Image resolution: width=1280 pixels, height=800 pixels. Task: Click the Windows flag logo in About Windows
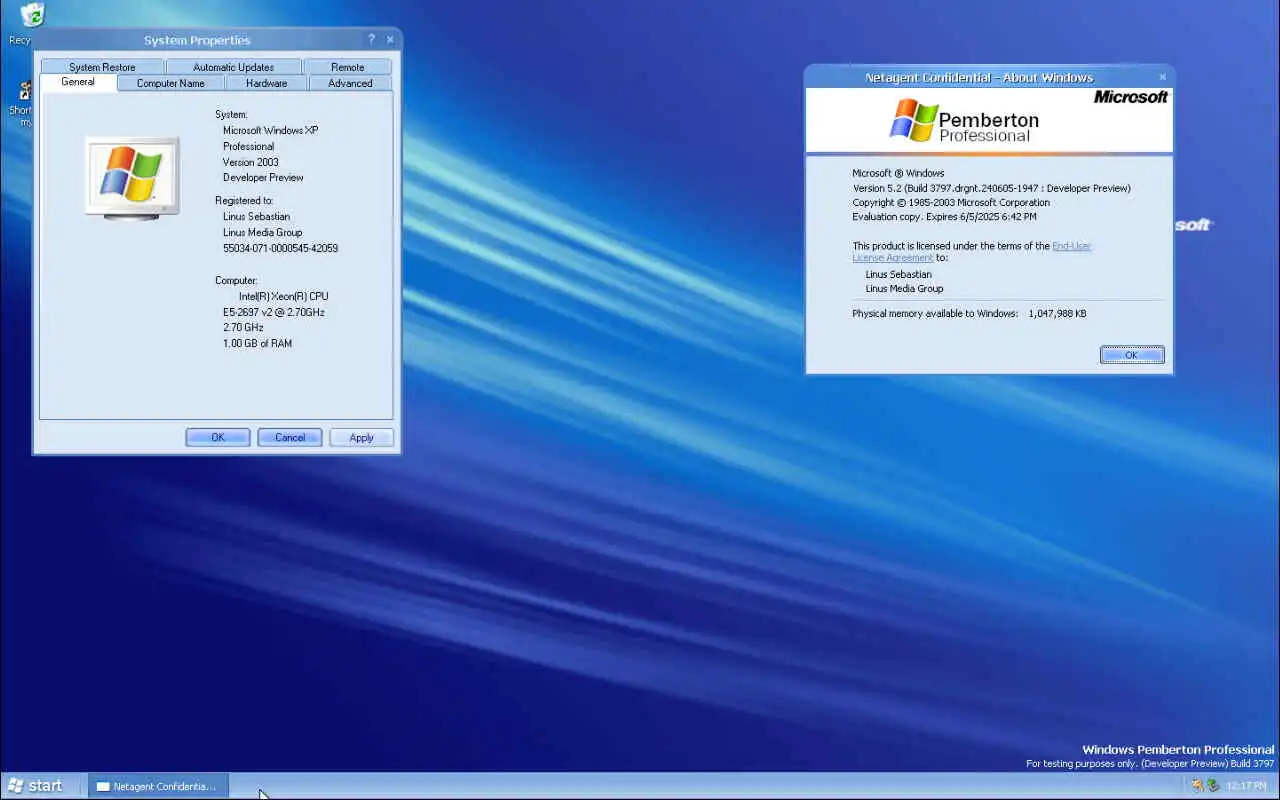click(x=913, y=120)
